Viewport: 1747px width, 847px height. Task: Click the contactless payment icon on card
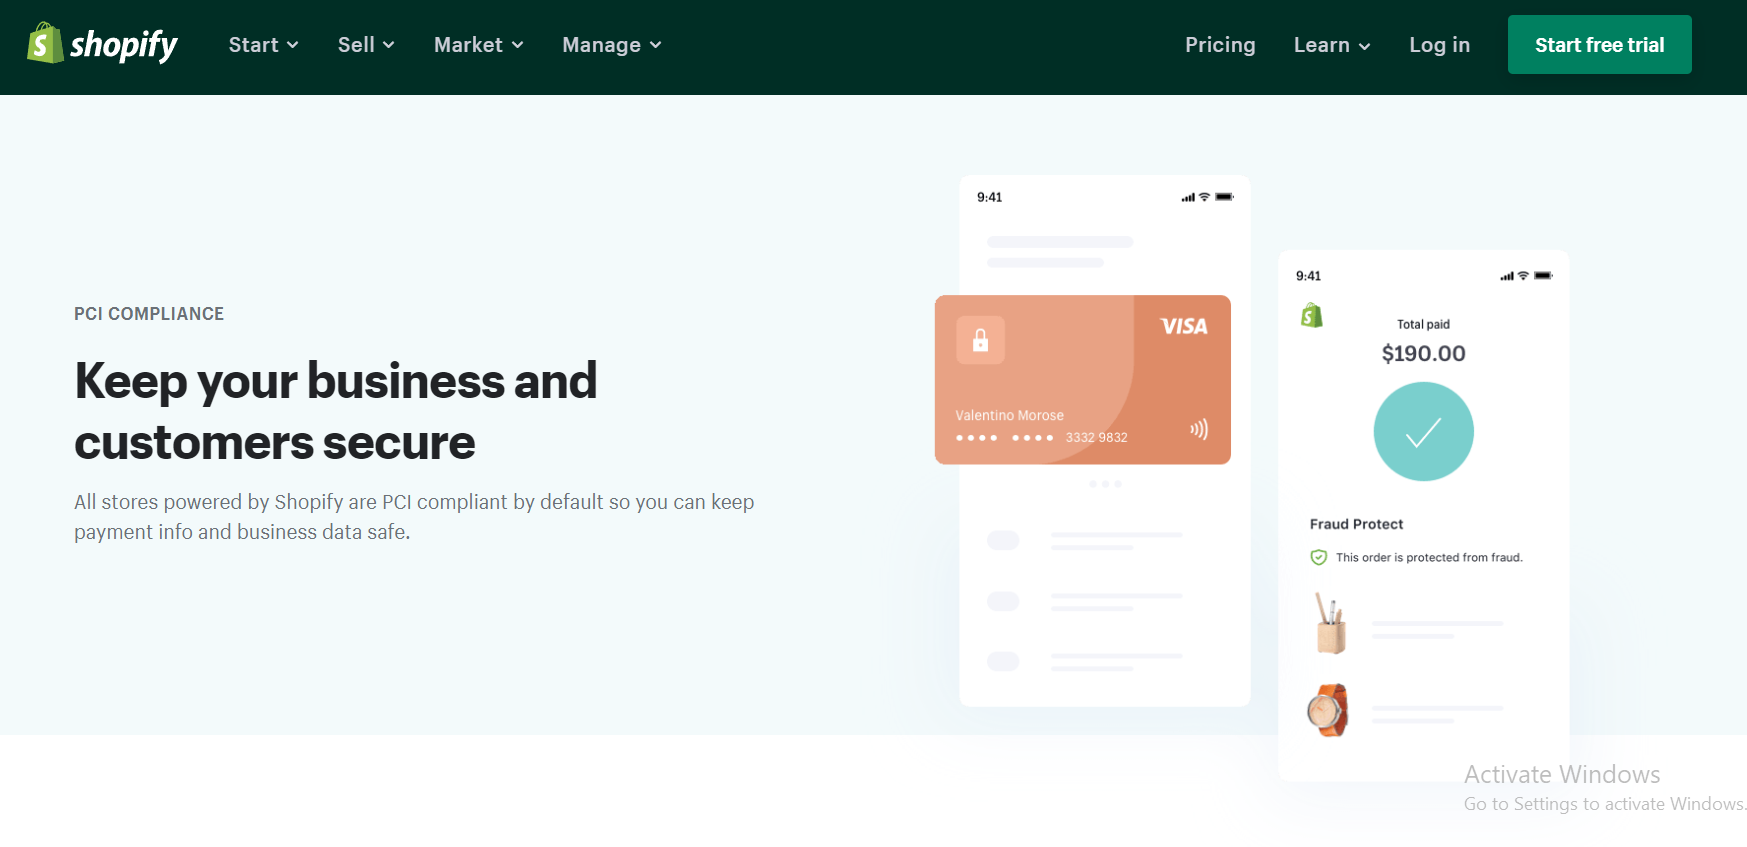[x=1199, y=429]
